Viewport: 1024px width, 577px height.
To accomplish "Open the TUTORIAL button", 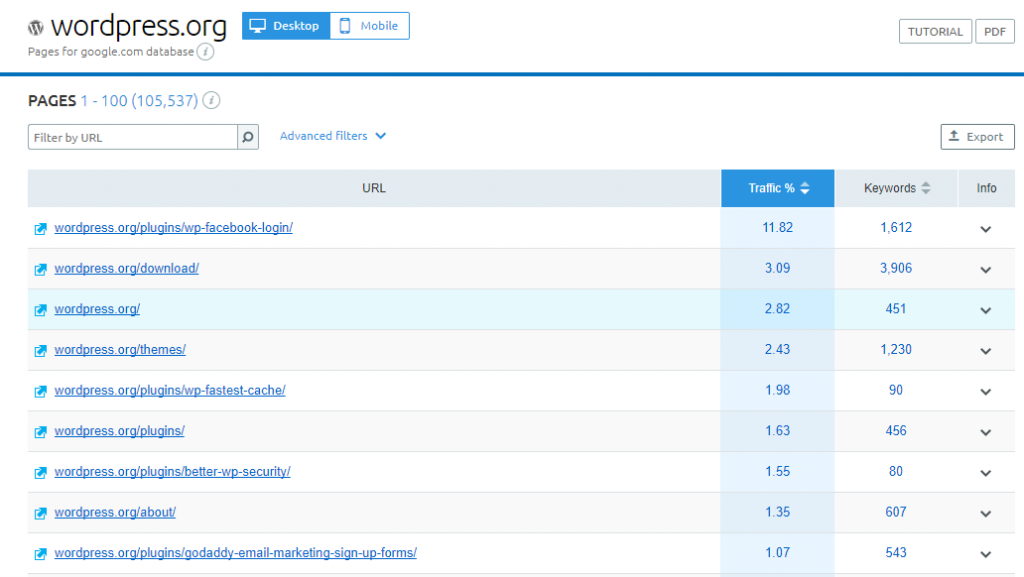I will (x=935, y=31).
